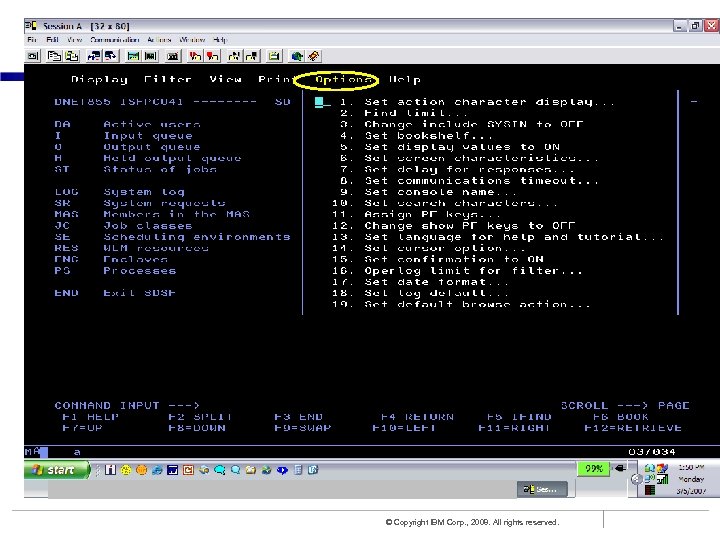Click the F3 END key label
This screenshot has width=720, height=540.
point(298,417)
